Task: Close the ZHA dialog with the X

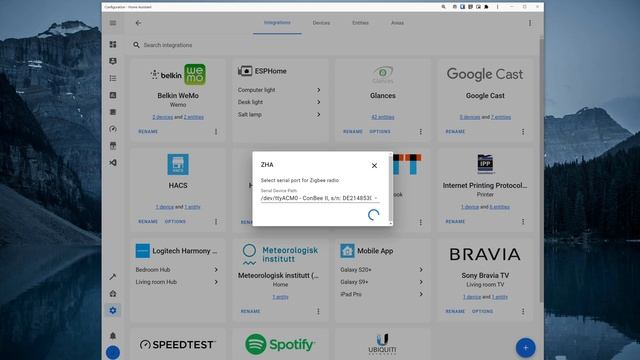Action: (x=374, y=165)
